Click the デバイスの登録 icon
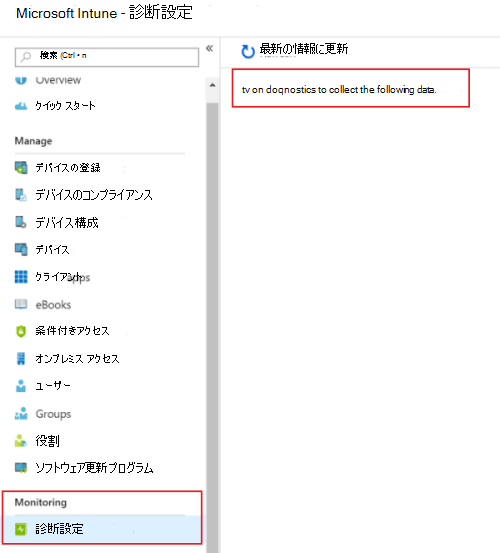This screenshot has width=500, height=553. coord(21,168)
